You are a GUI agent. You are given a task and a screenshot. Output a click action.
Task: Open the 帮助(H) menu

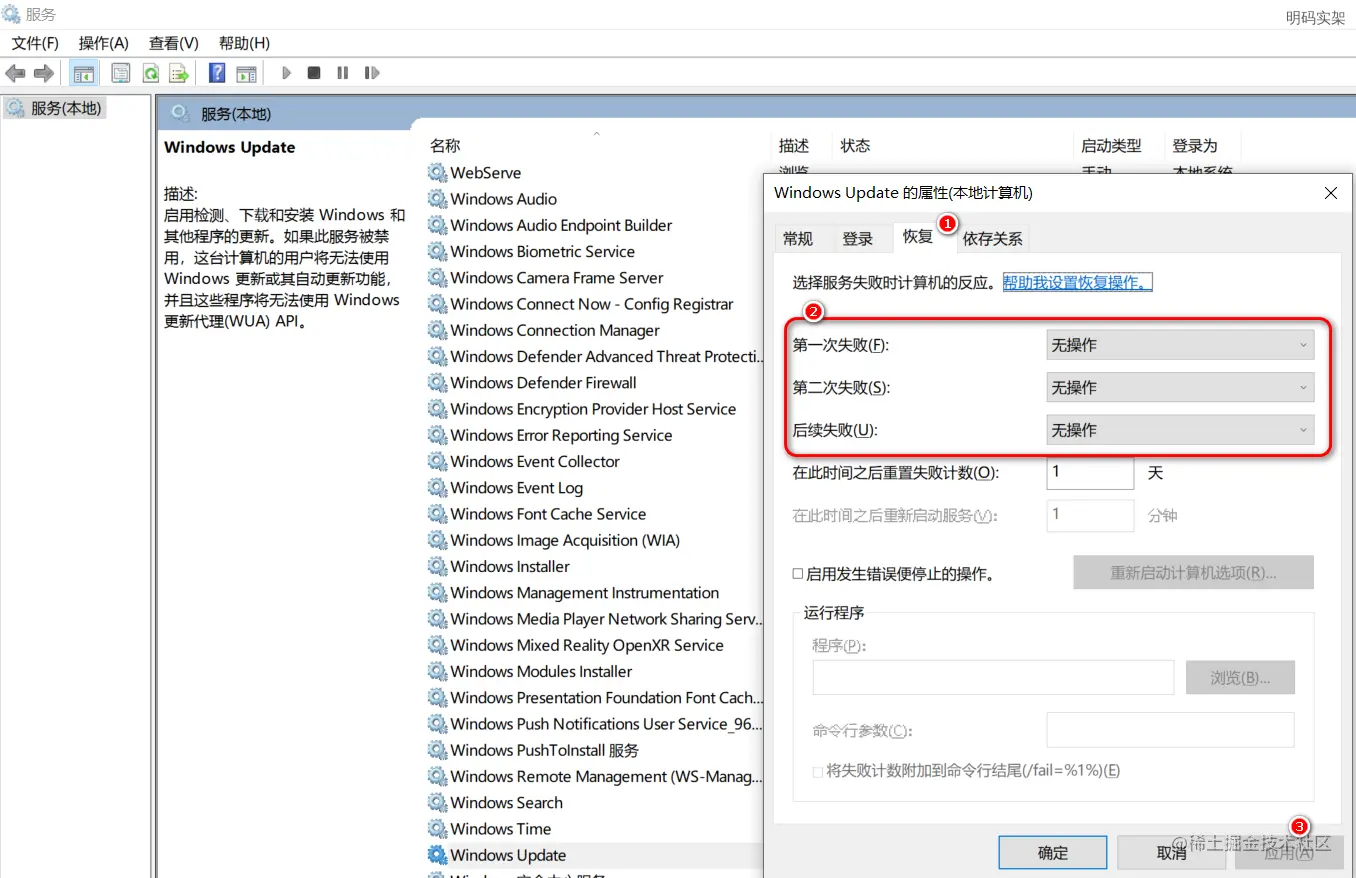click(244, 43)
